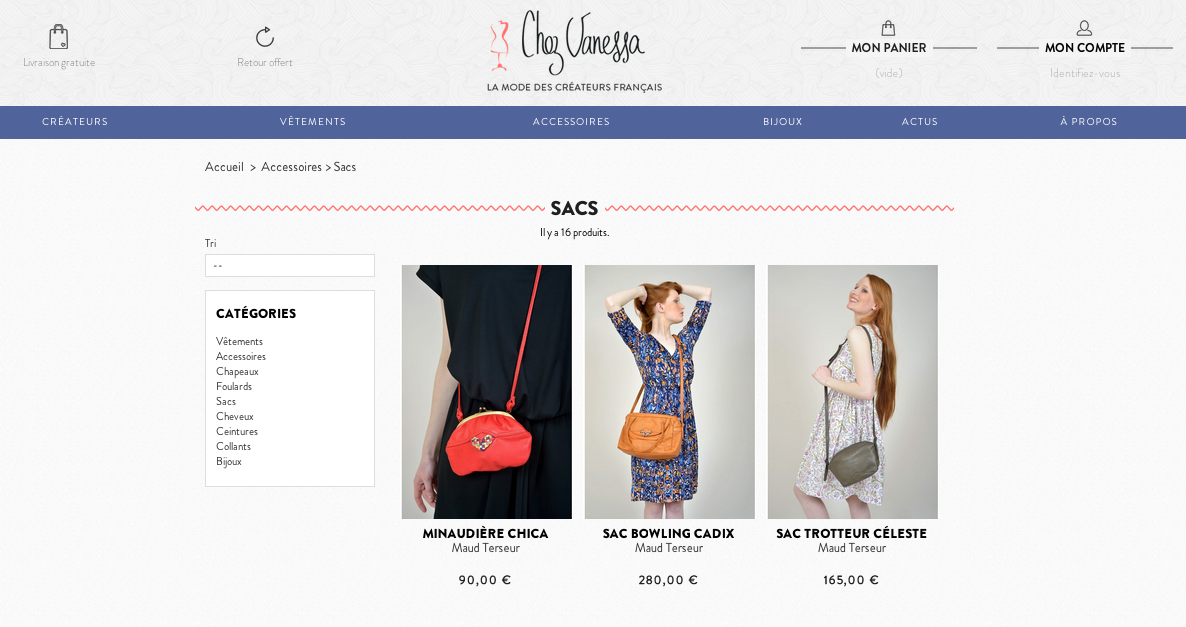
Task: Click the Sac Trotteur Céleste product title
Action: pyautogui.click(x=852, y=533)
